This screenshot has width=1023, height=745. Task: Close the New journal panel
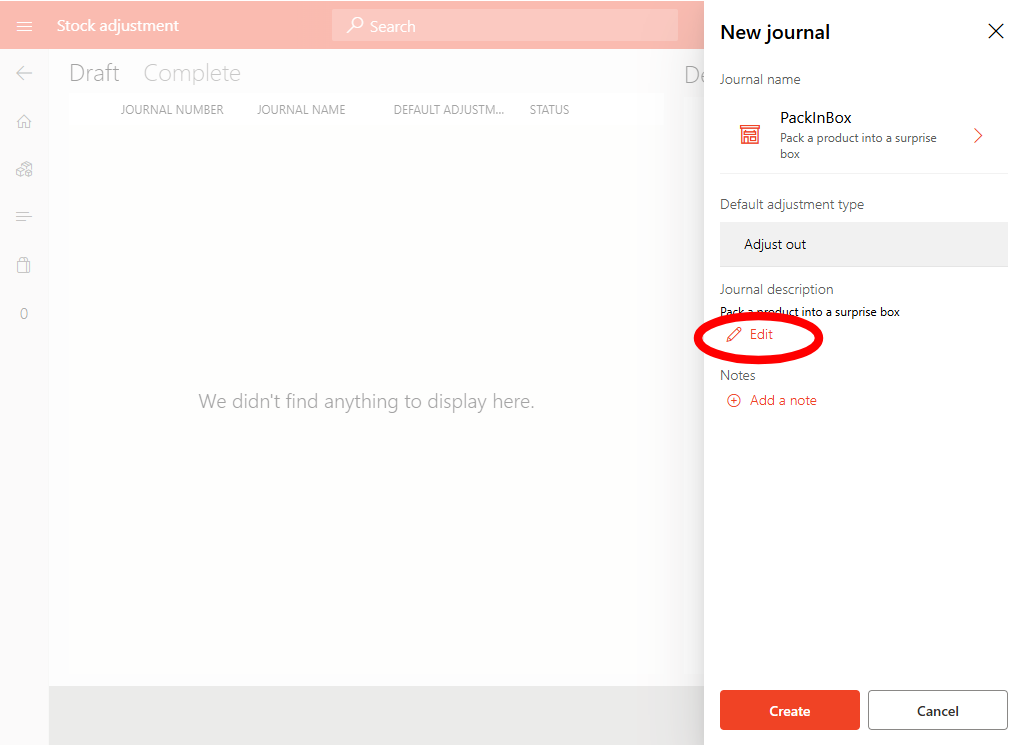[x=995, y=32]
